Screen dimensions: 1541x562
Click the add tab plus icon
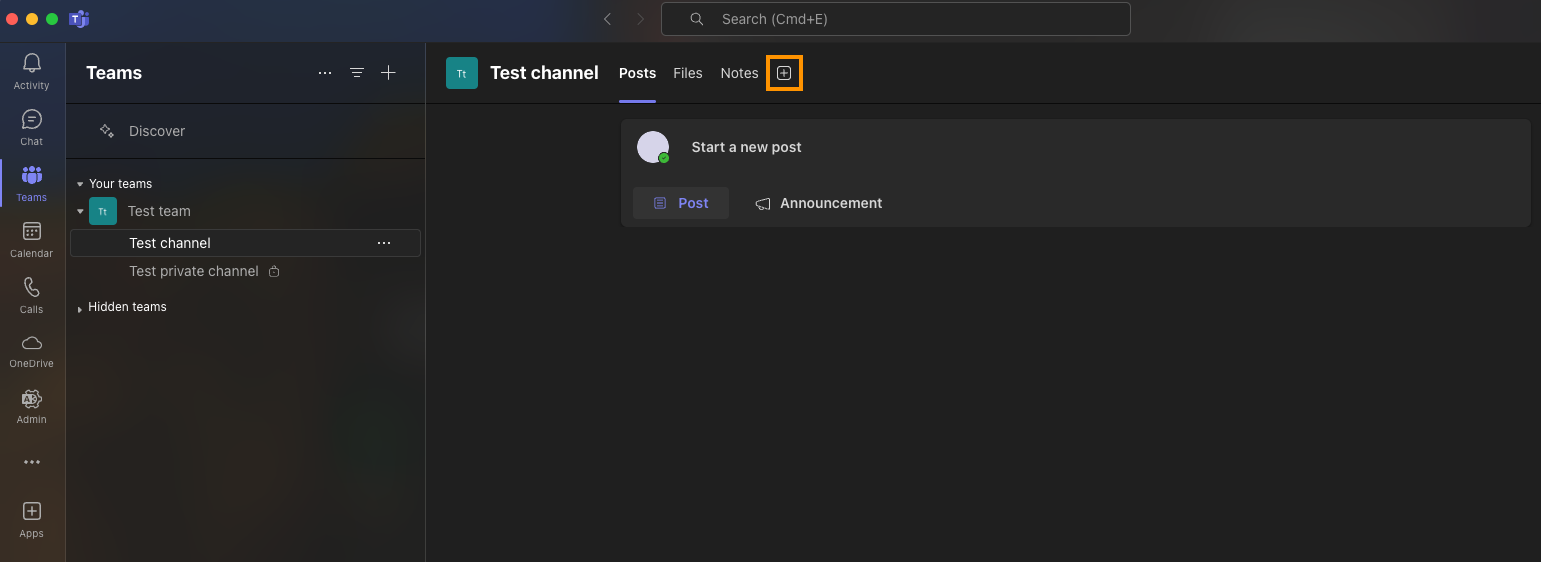(784, 73)
